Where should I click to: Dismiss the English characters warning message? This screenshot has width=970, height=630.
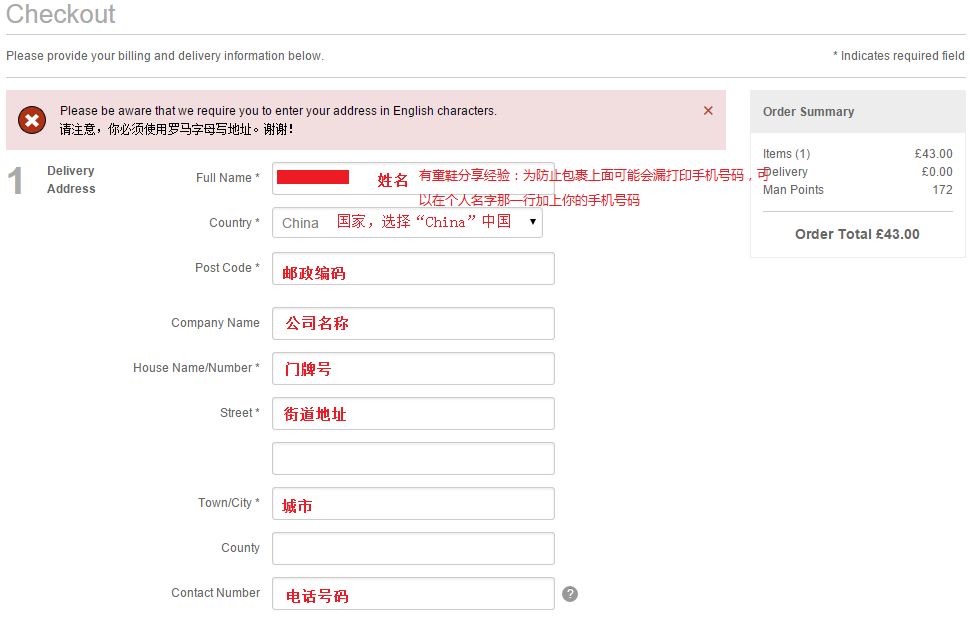coord(708,111)
